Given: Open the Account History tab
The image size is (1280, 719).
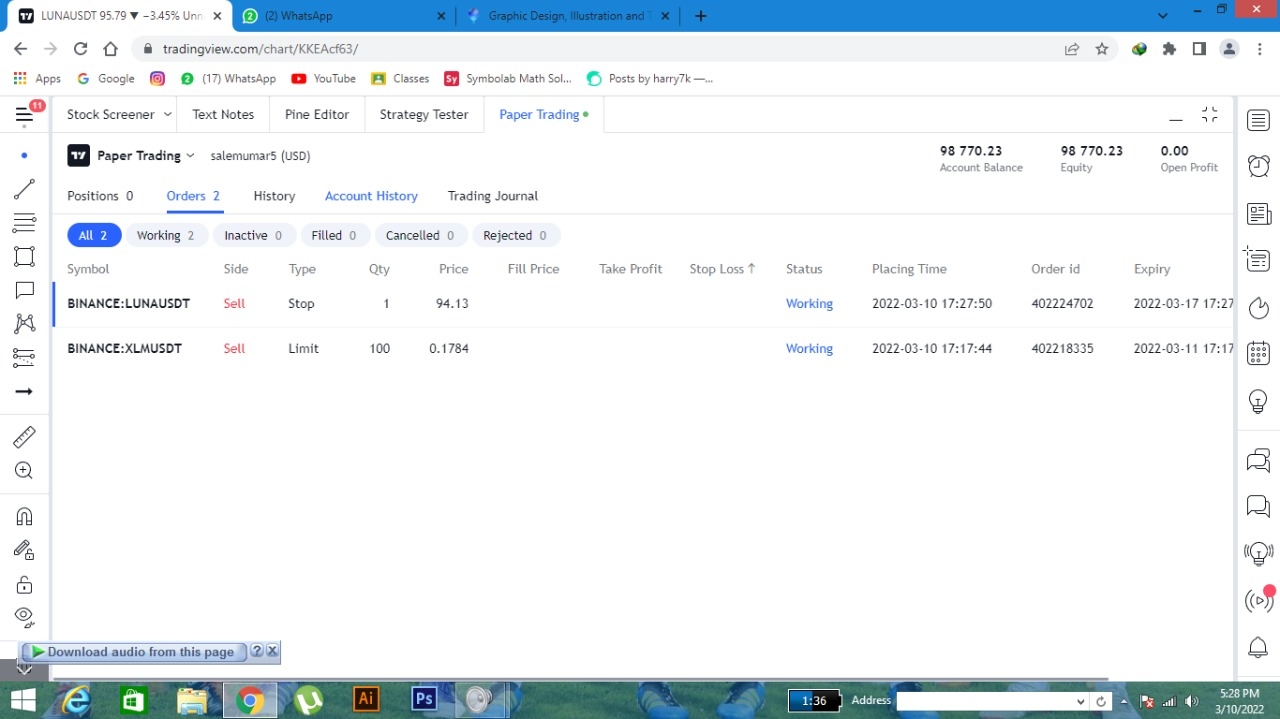Looking at the screenshot, I should click(371, 196).
